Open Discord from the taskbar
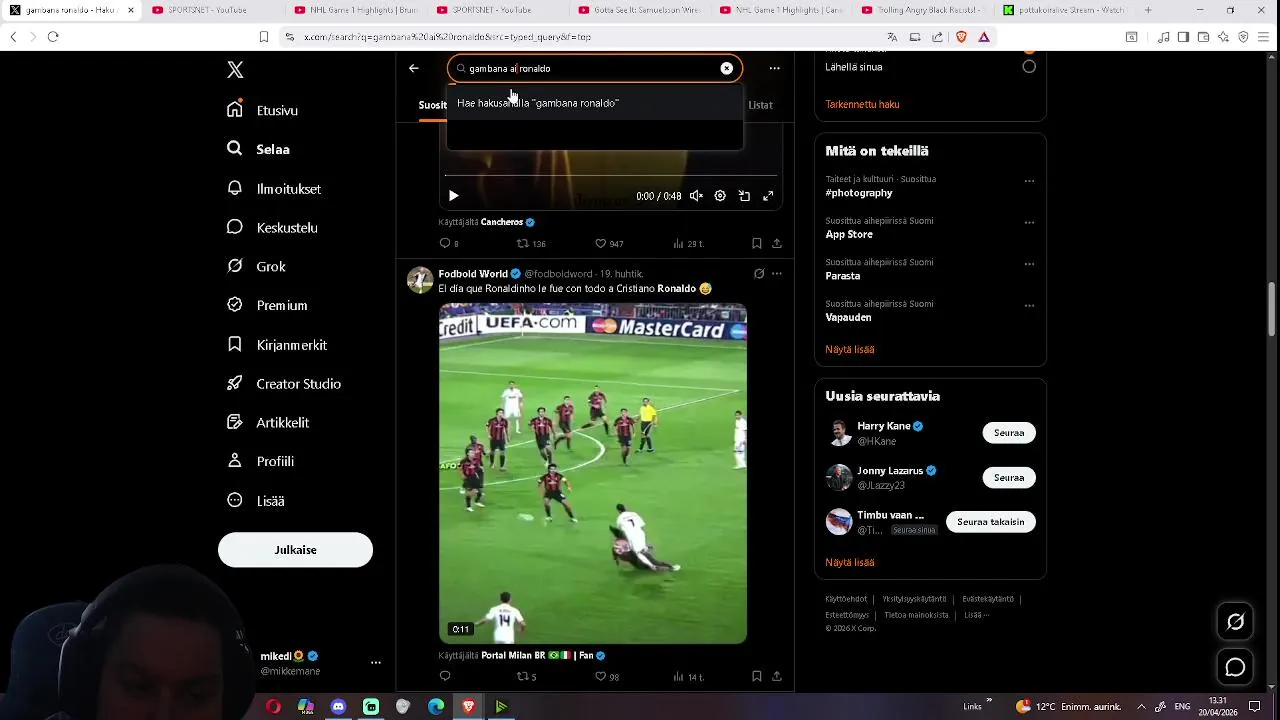 [x=338, y=706]
